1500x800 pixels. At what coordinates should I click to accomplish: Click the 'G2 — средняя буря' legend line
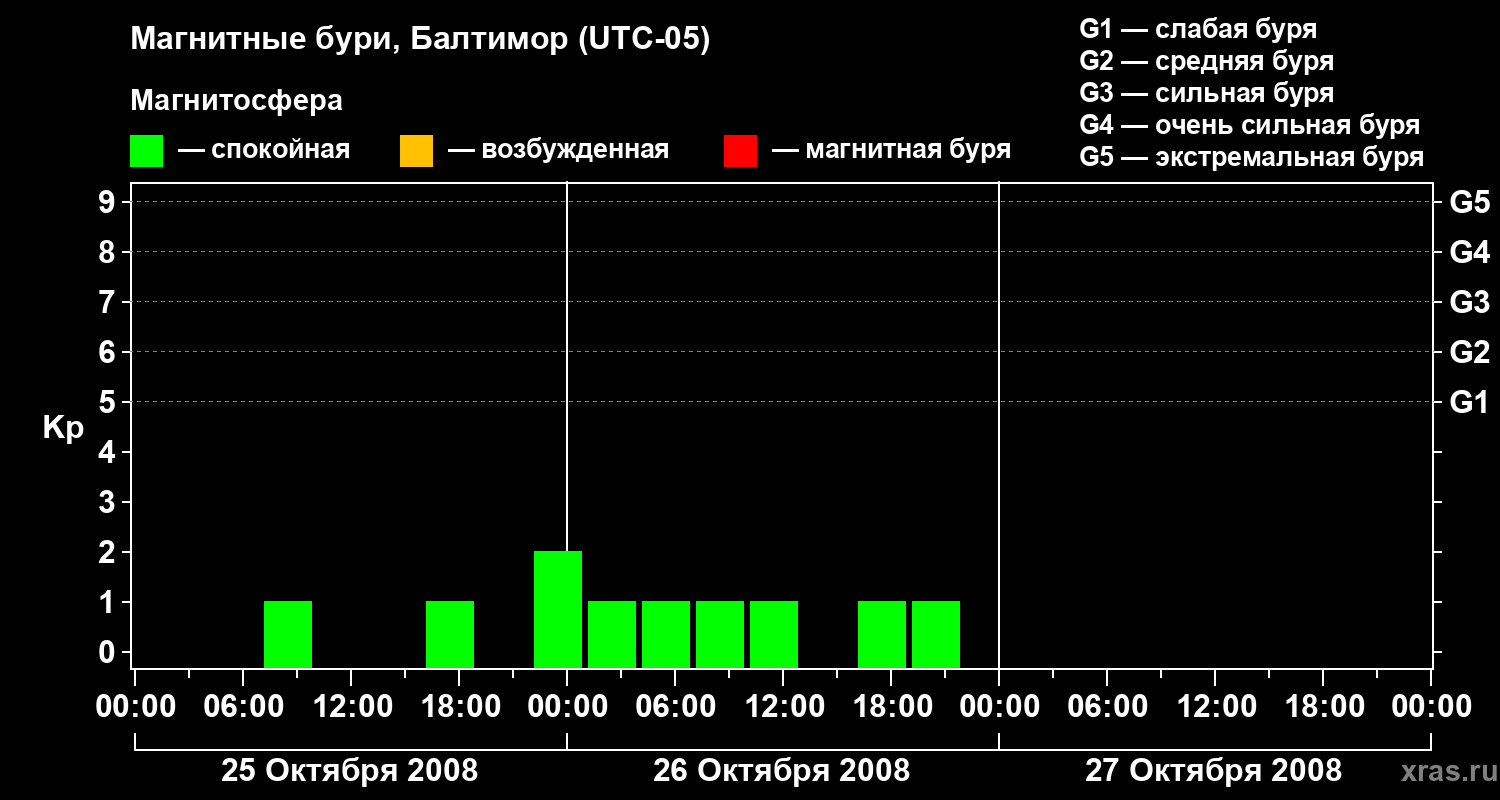click(1207, 61)
